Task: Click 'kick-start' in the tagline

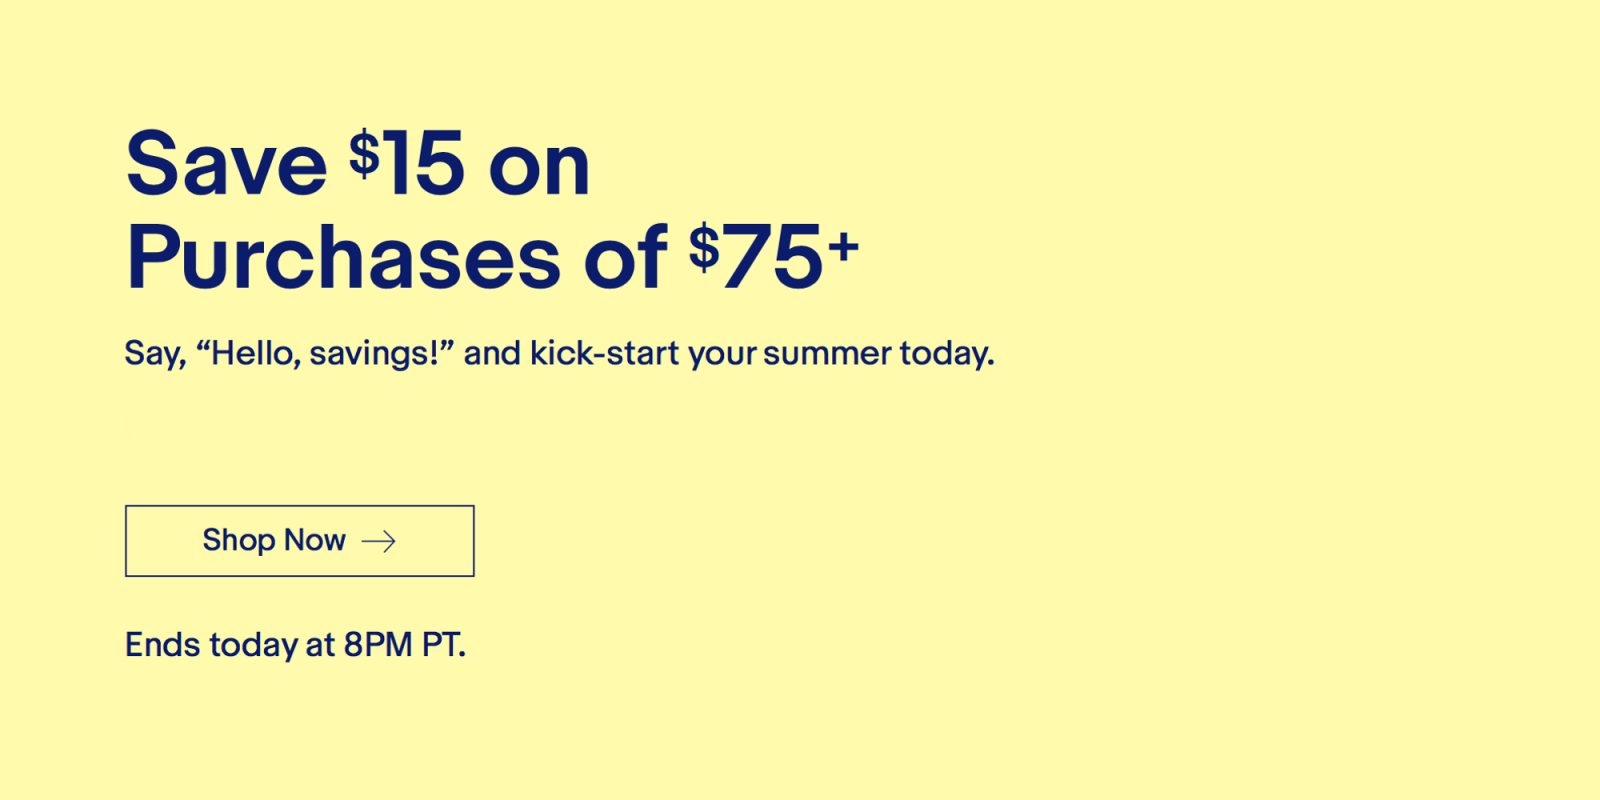Action: point(604,353)
